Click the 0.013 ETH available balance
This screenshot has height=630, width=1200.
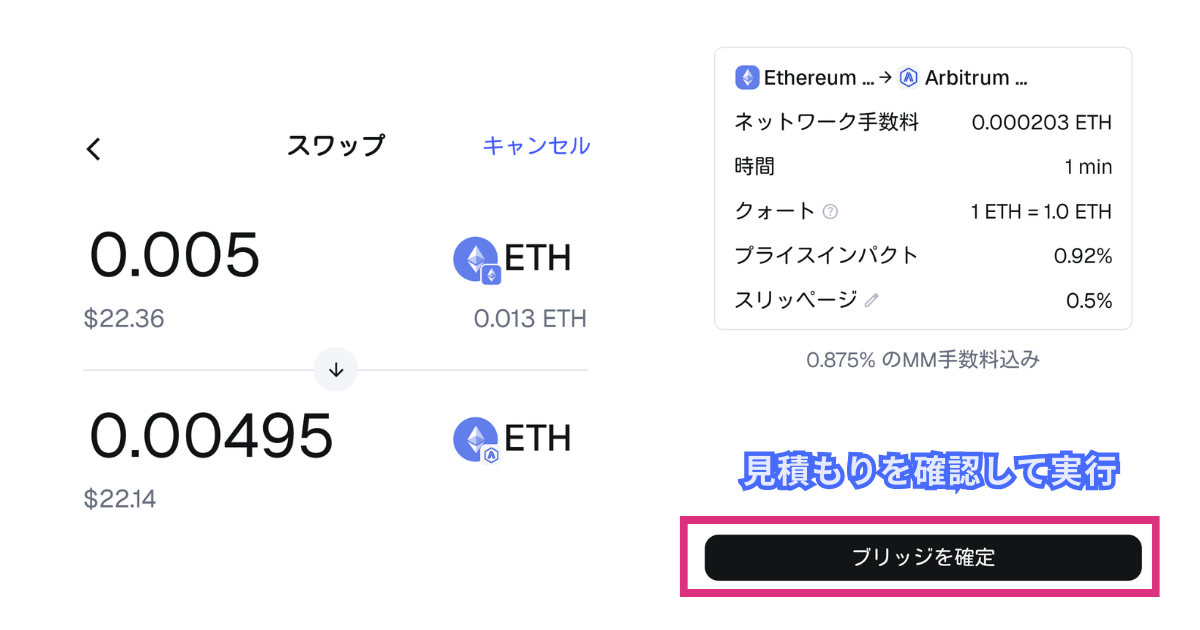coord(530,319)
